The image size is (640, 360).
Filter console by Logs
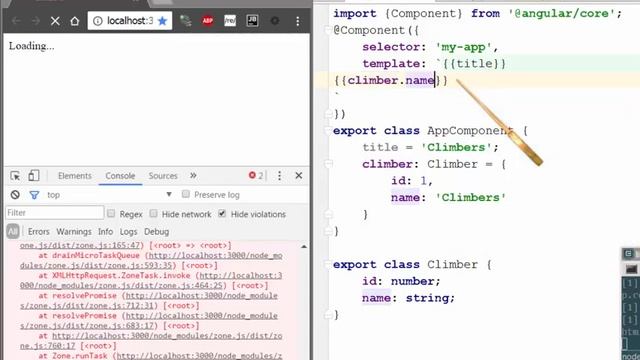coord(128,231)
